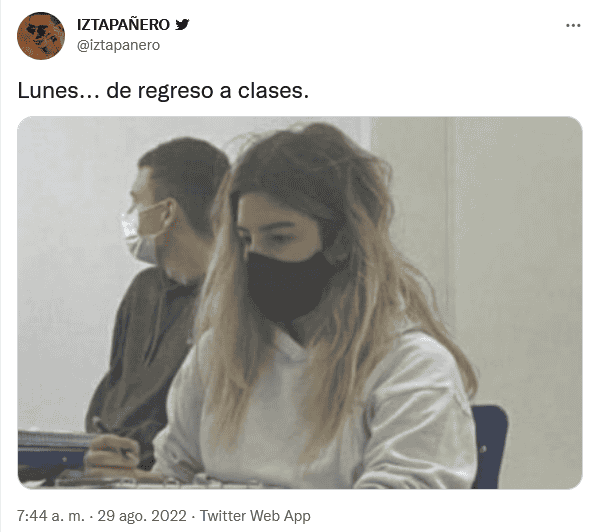The image size is (598, 532).
Task: Open the classroom GIF attached to tweet
Action: coord(300,303)
